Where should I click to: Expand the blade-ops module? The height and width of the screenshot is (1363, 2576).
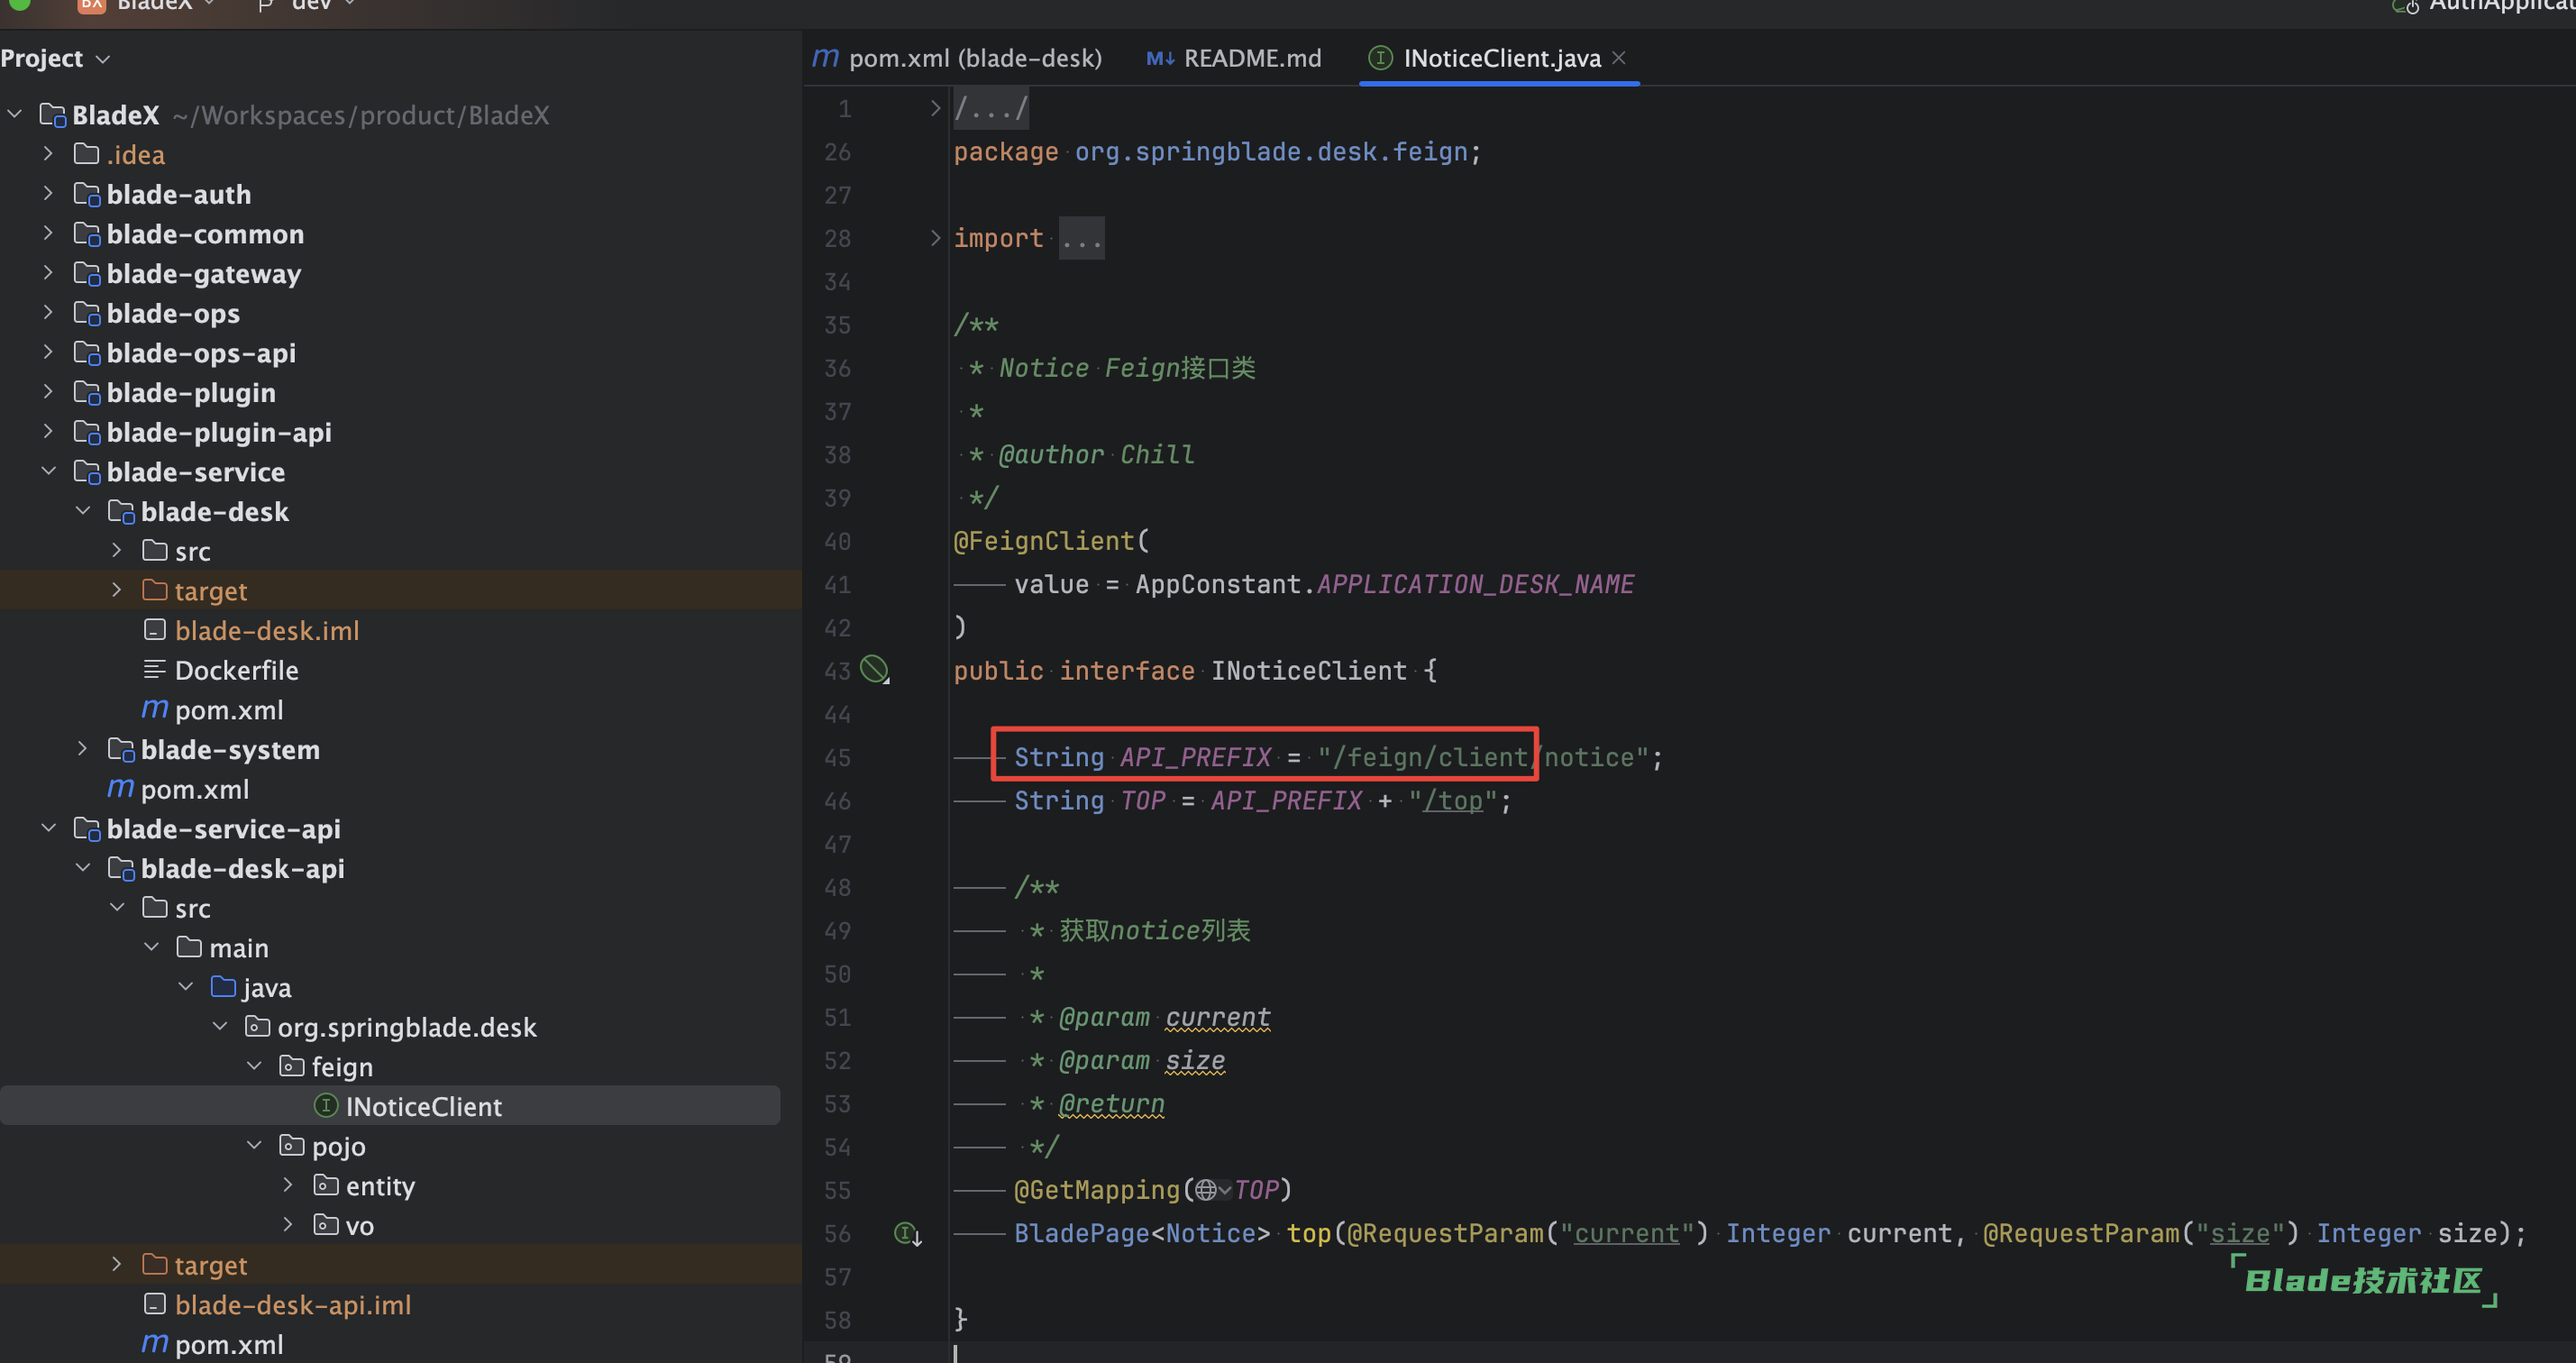pyautogui.click(x=48, y=312)
